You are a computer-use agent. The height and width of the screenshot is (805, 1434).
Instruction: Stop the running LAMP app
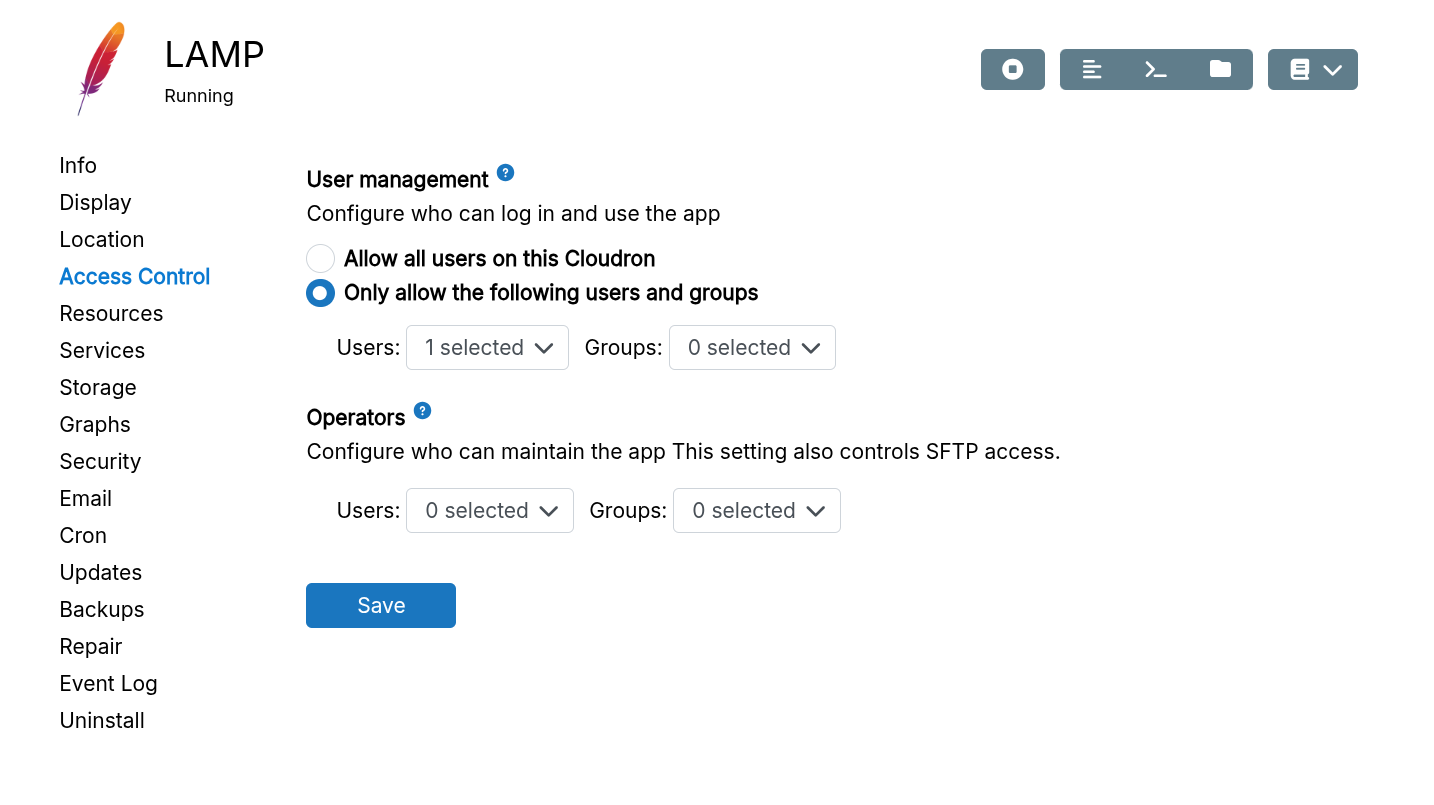pyautogui.click(x=1012, y=69)
